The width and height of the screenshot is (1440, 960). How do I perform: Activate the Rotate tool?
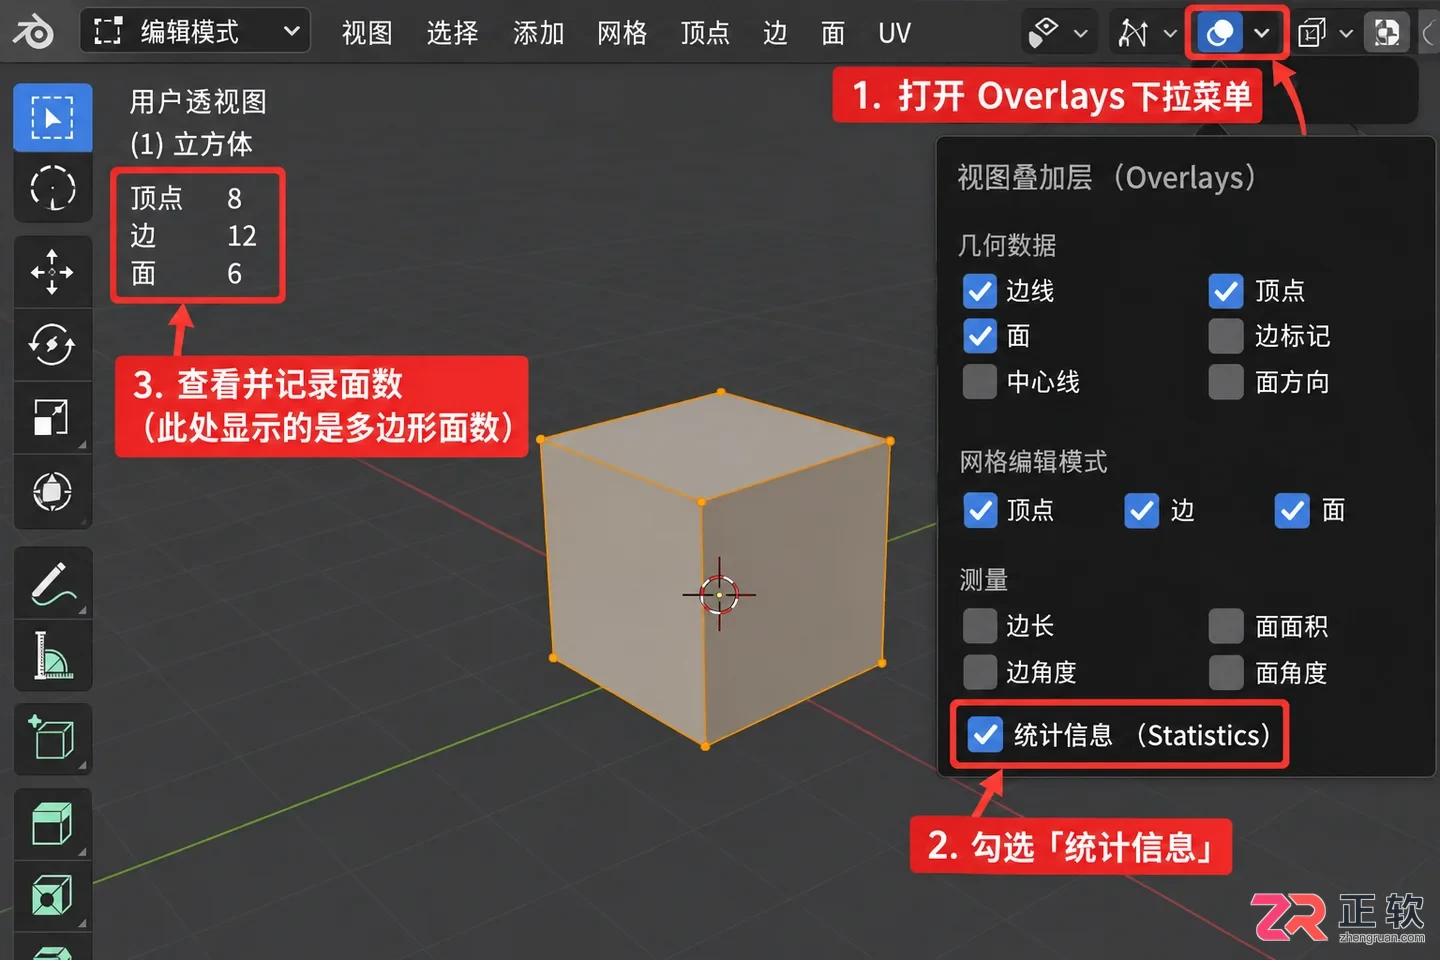53,345
